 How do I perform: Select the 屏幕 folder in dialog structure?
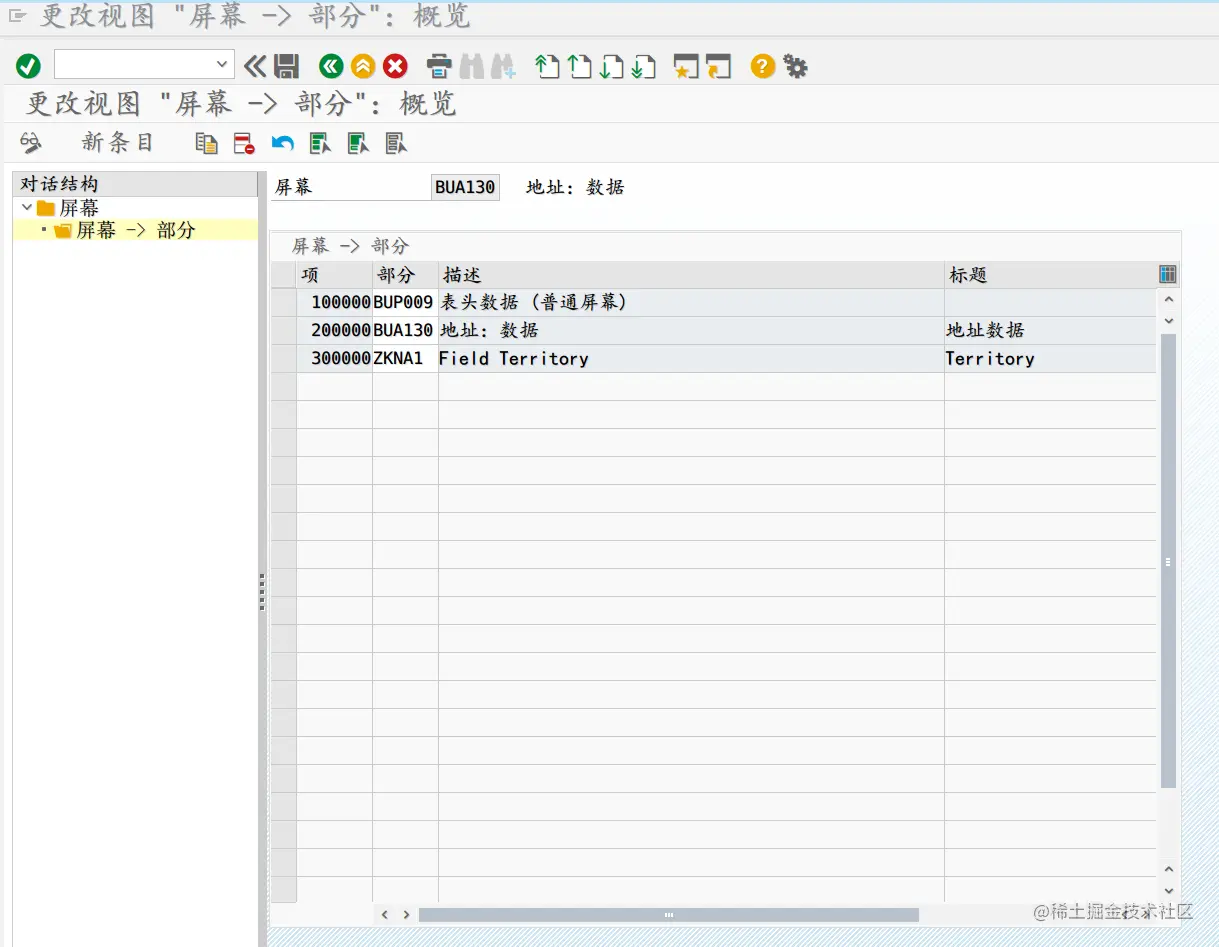tap(68, 208)
